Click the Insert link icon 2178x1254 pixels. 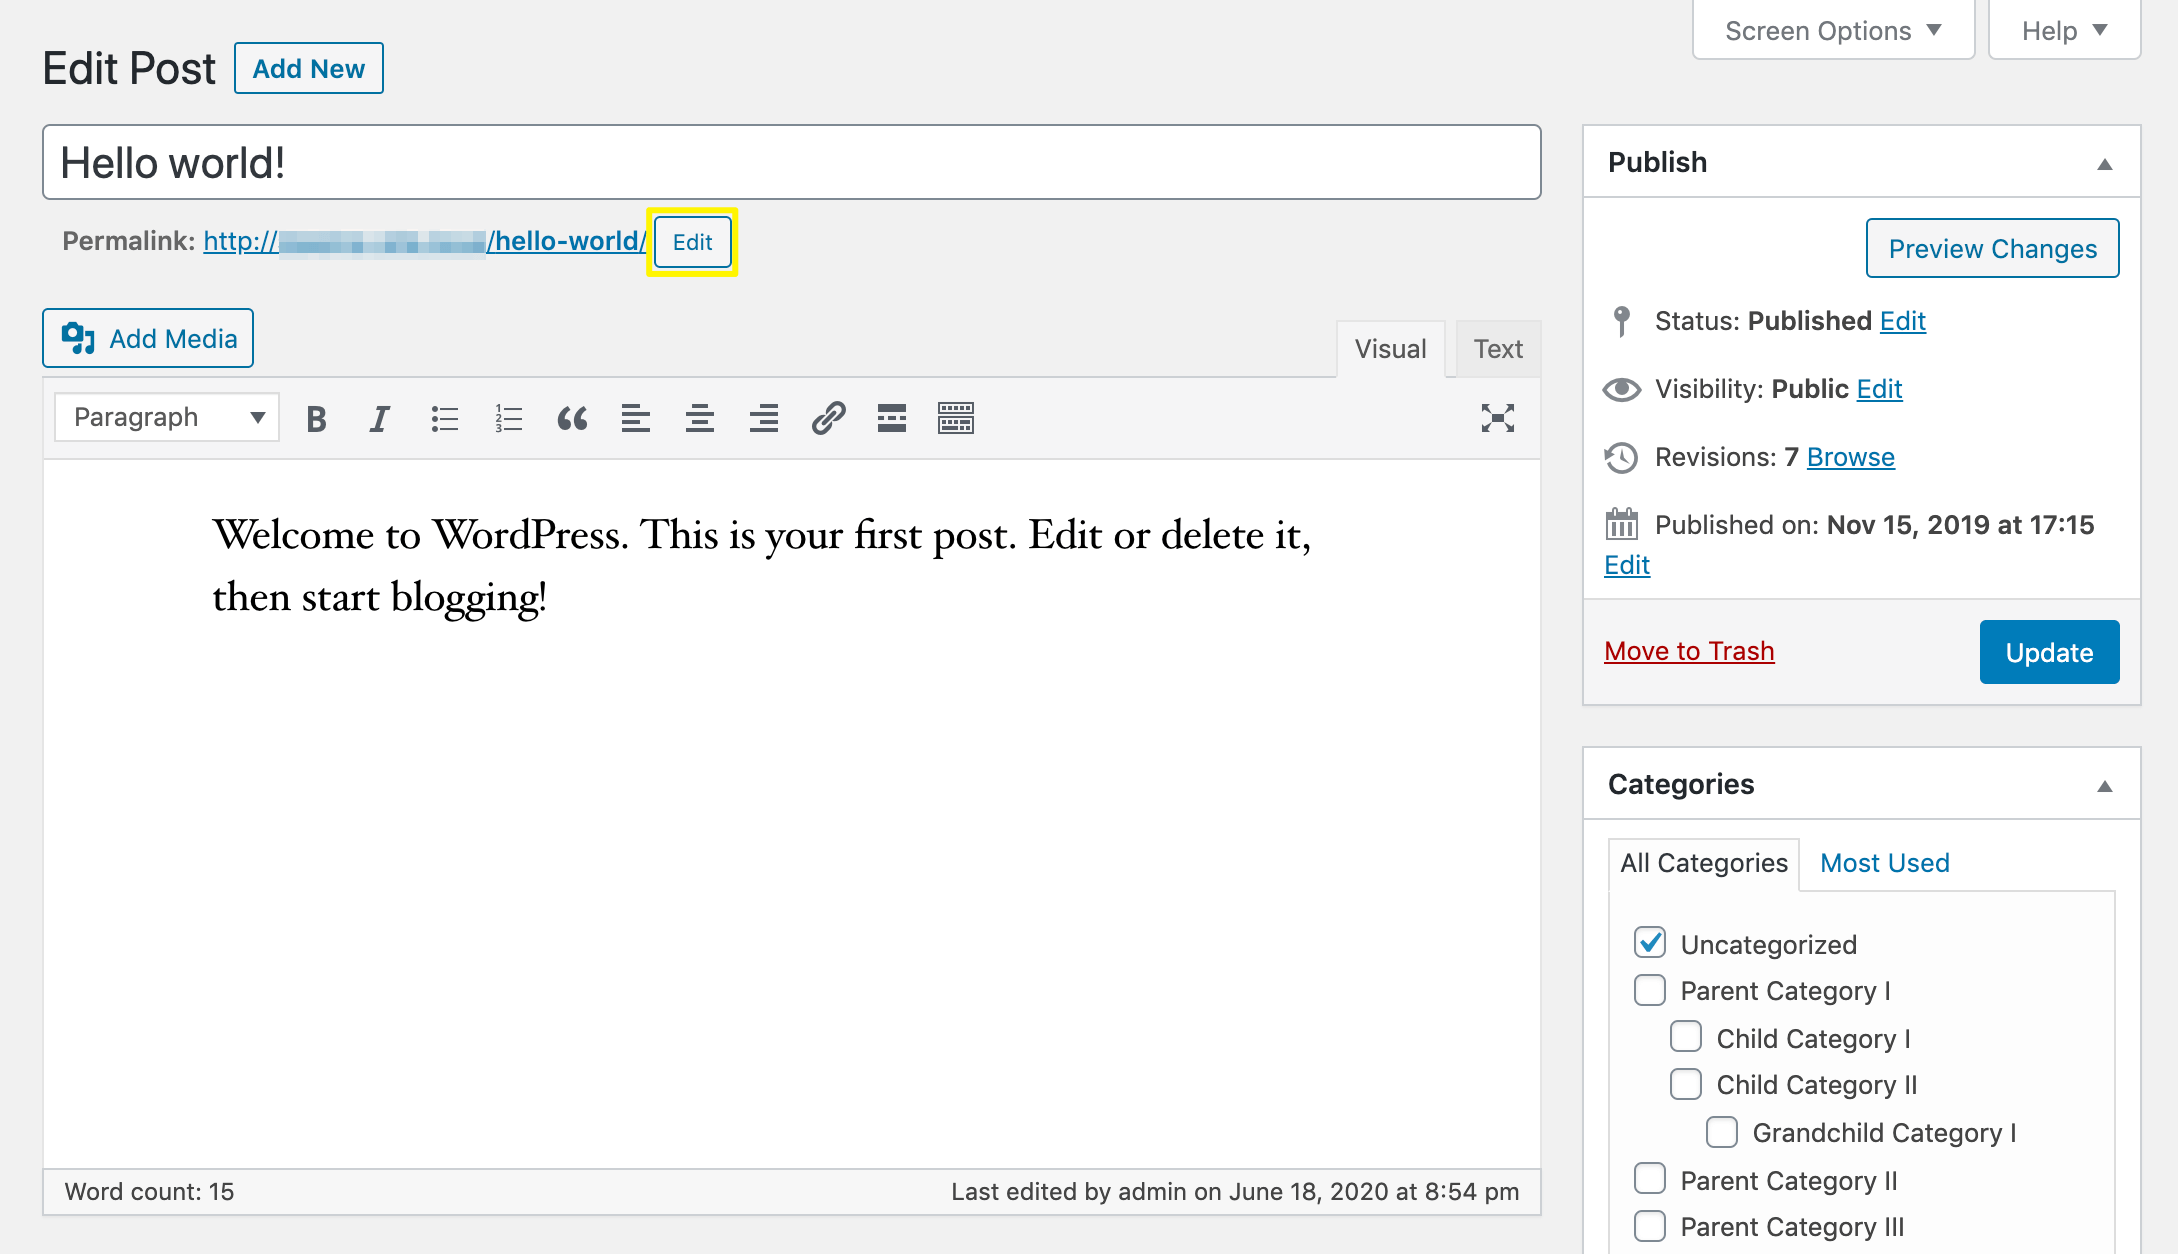point(829,418)
